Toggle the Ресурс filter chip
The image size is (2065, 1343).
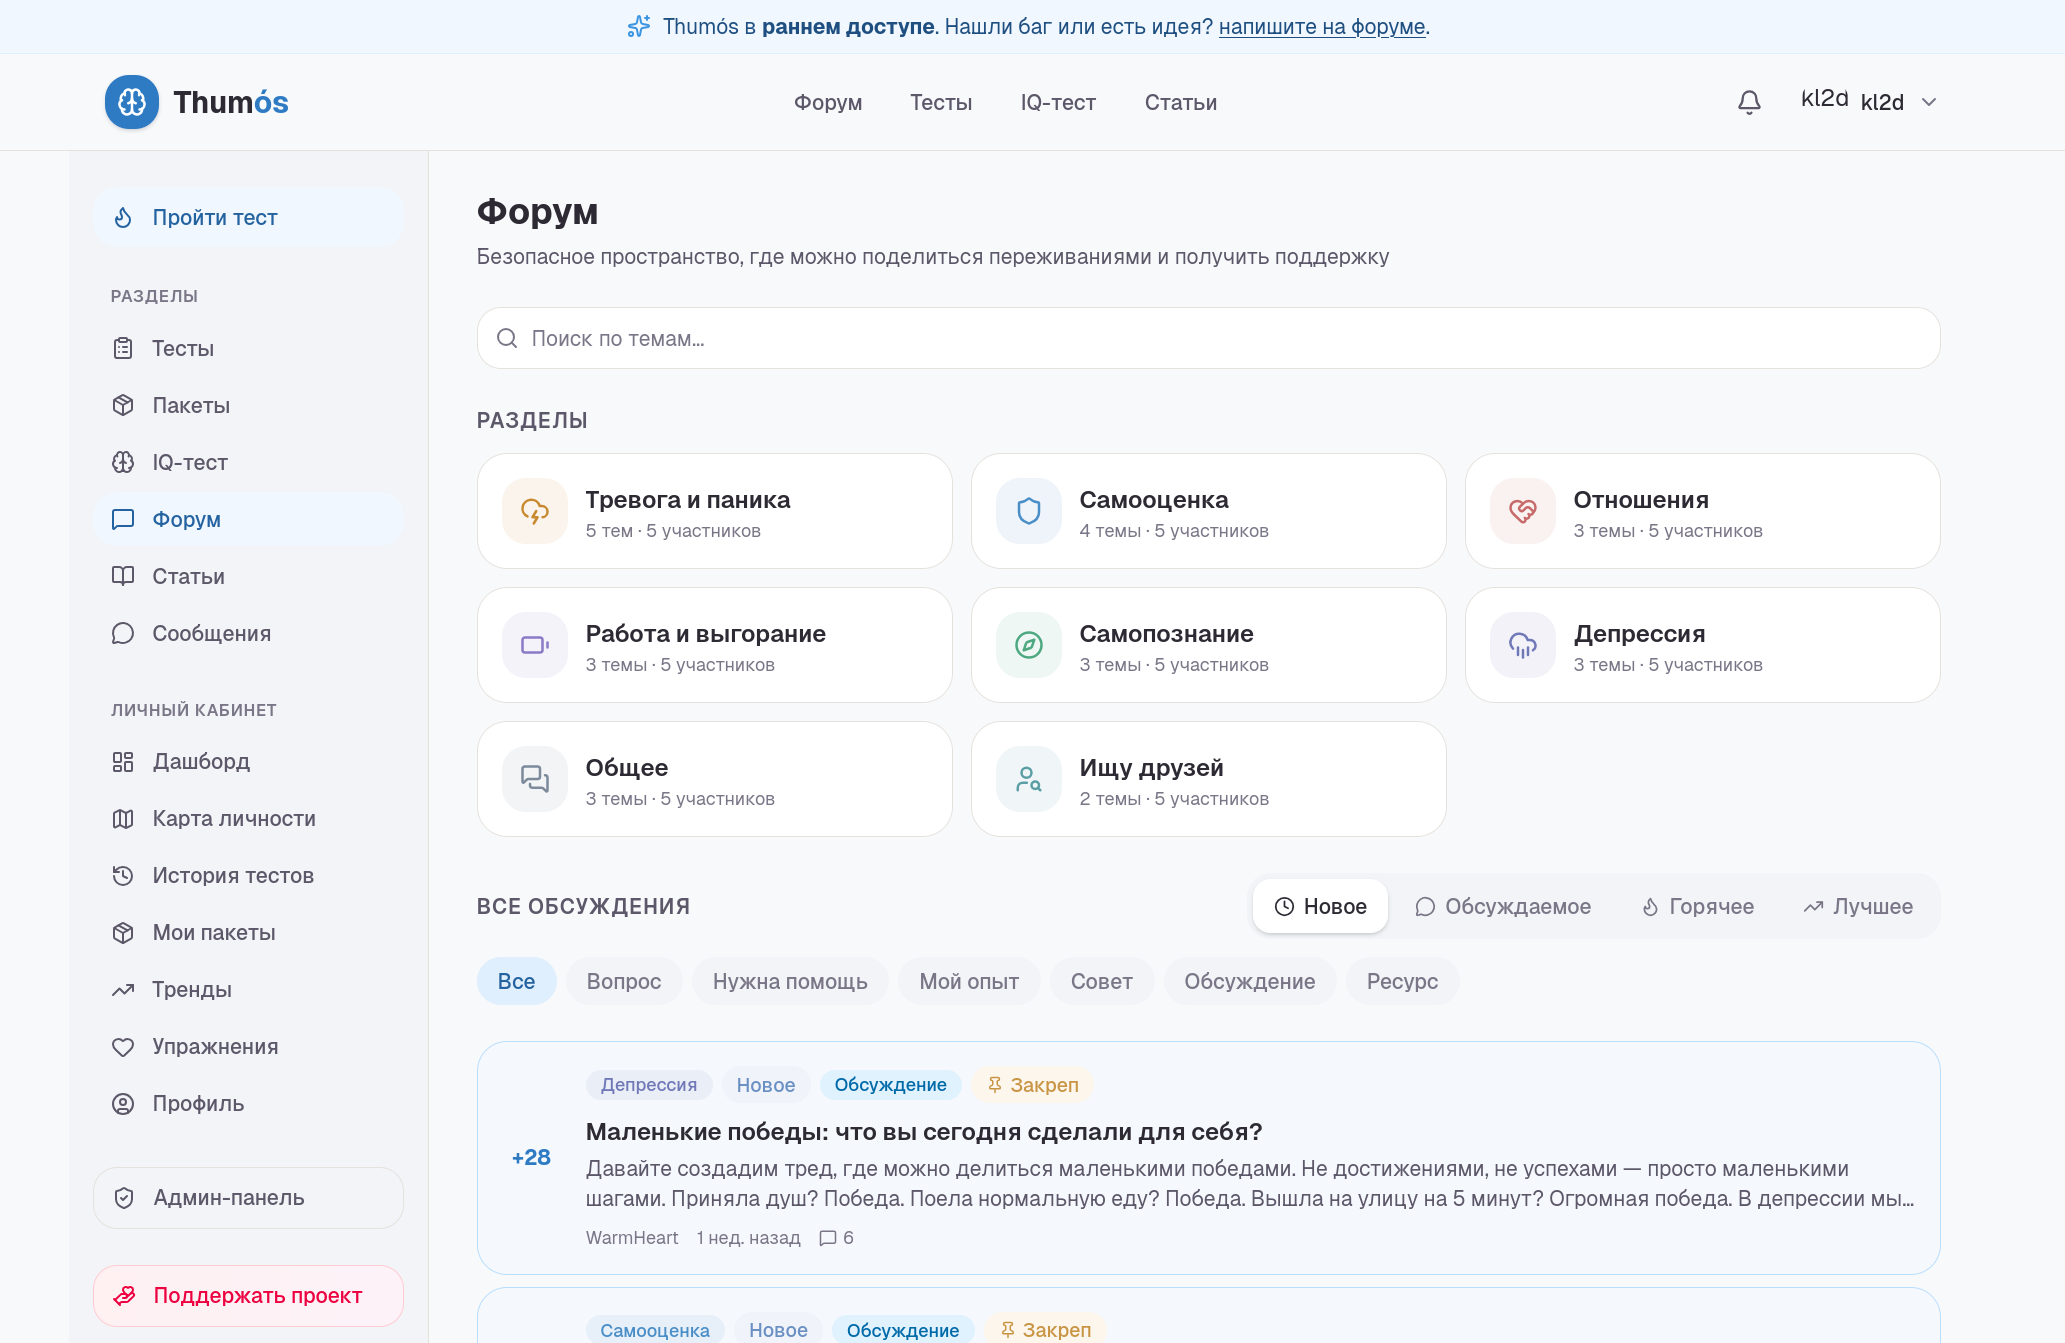click(x=1402, y=981)
